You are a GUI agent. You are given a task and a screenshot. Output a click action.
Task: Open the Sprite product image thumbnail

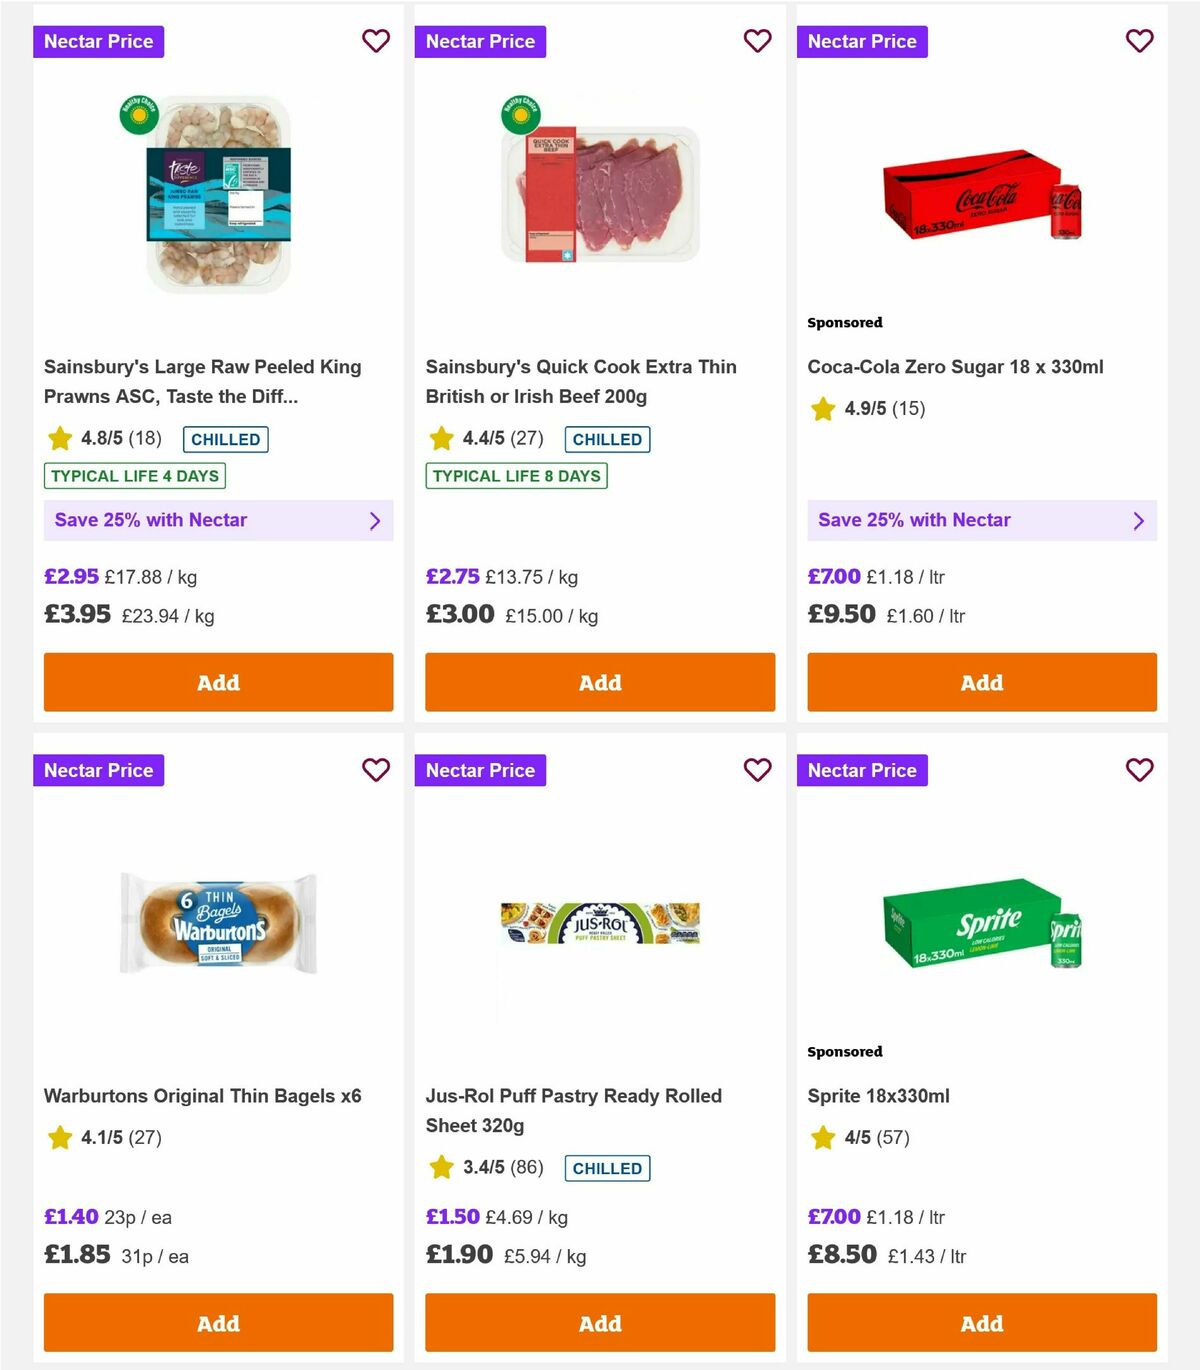[981, 925]
